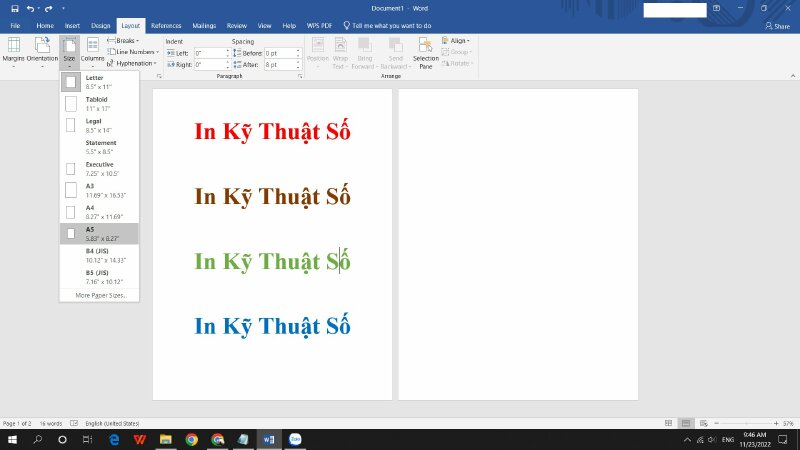
Task: Undo the last action
Action: point(31,9)
